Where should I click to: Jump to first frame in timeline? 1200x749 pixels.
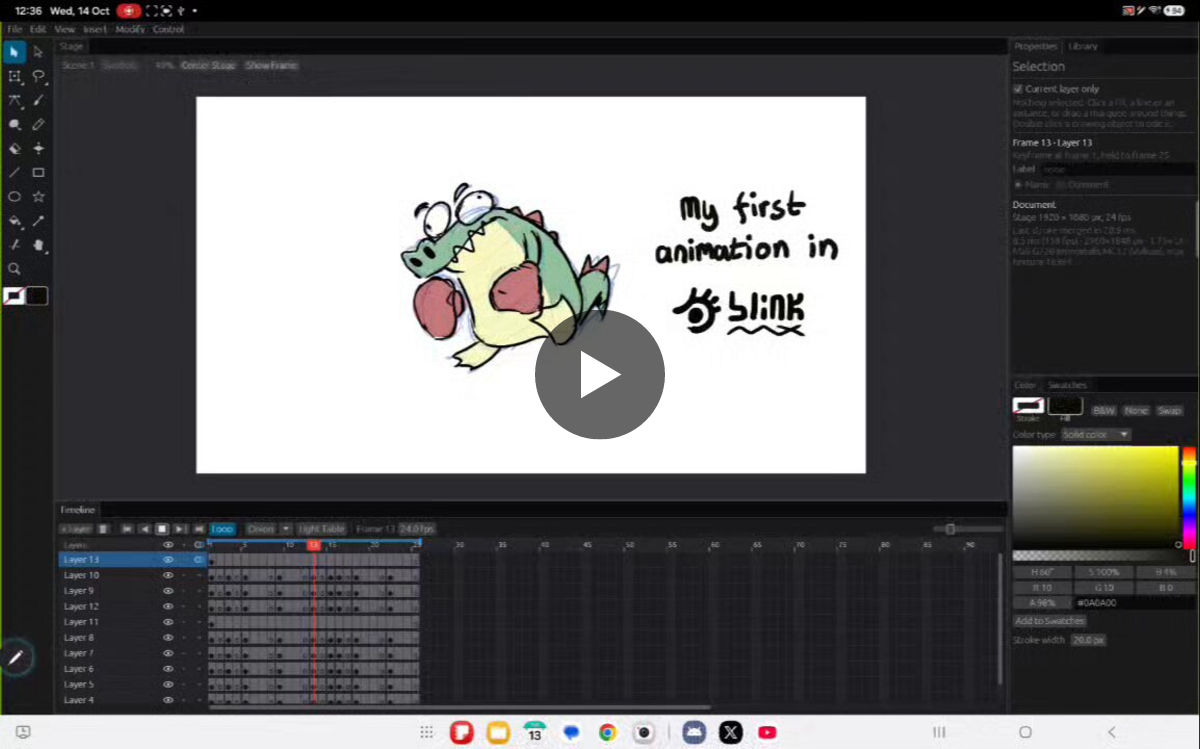(x=127, y=528)
